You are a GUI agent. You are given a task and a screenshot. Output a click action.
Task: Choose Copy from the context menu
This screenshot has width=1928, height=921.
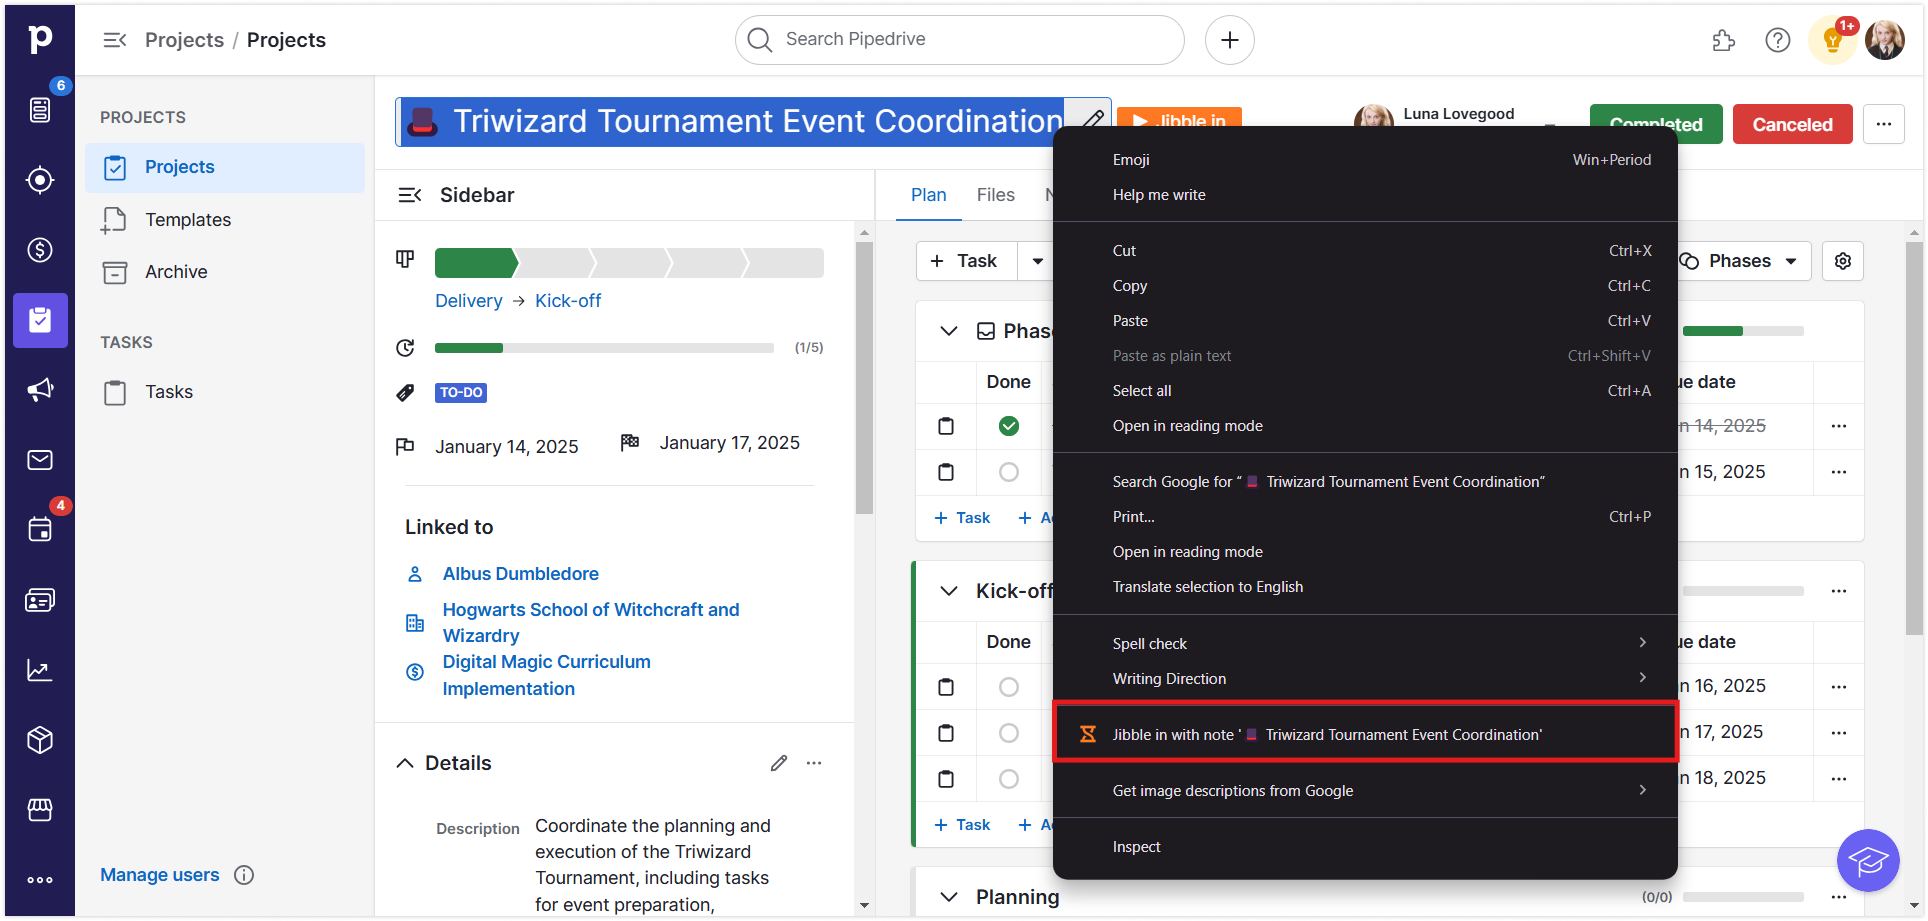coord(1365,285)
